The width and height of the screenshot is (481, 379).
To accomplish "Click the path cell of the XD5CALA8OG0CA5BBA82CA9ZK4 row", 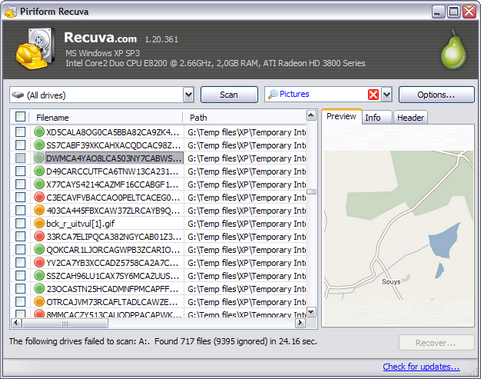I will point(246,132).
